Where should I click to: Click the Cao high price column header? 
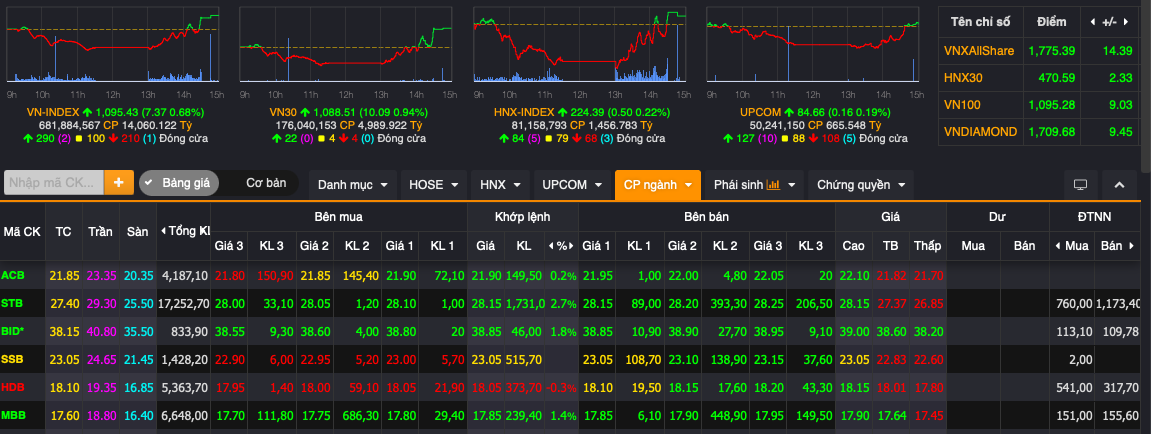(853, 245)
